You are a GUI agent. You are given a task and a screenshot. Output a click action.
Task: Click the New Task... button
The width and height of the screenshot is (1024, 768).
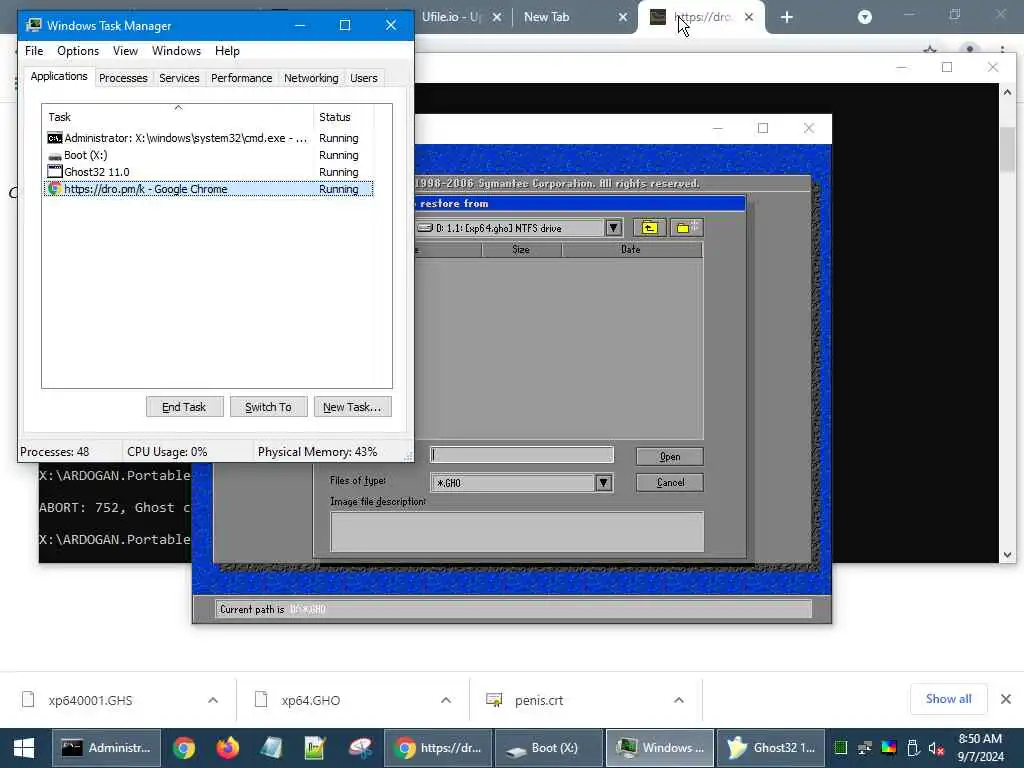pyautogui.click(x=352, y=407)
